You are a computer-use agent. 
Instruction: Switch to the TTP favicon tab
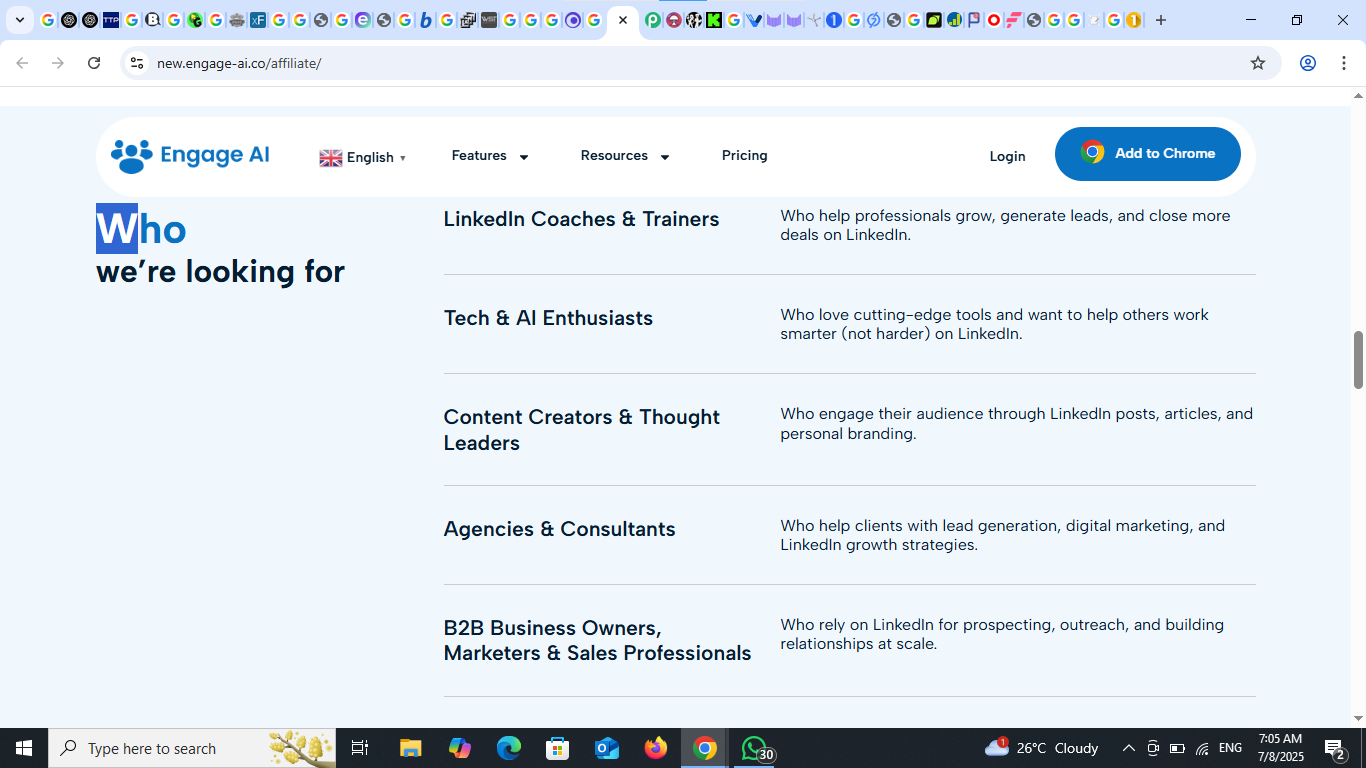tap(111, 20)
